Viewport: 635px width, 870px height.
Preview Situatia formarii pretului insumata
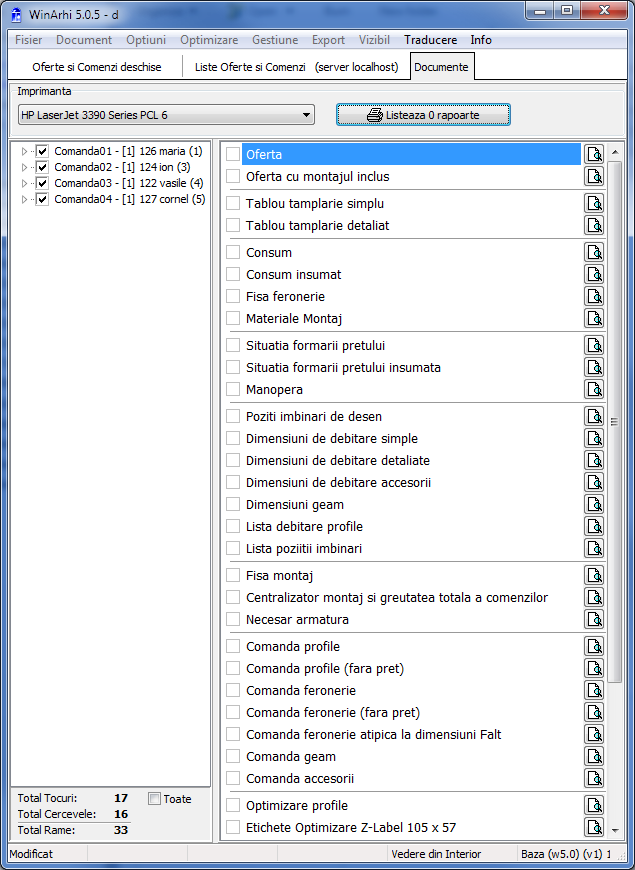[x=594, y=367]
